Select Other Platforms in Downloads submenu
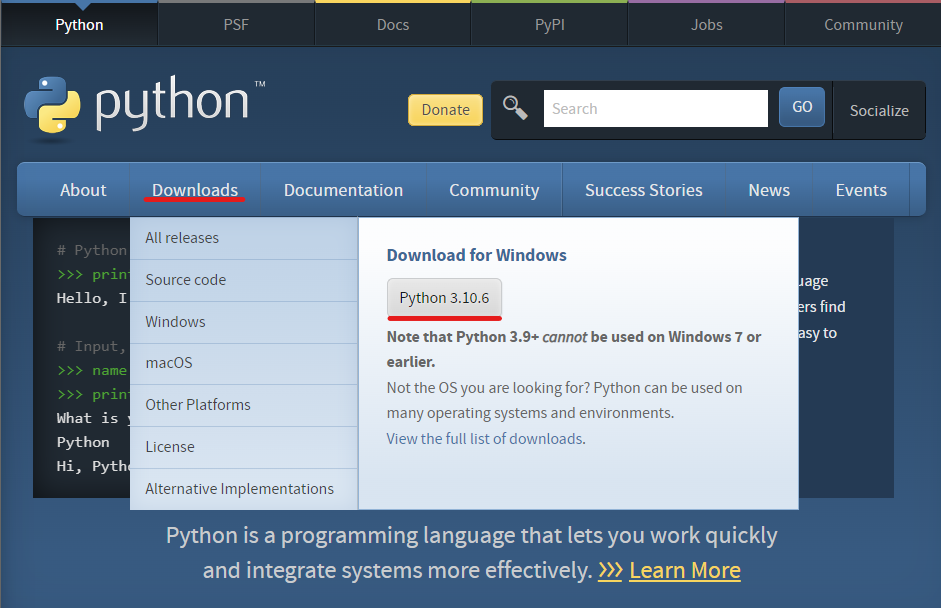Screen dimensions: 941x608 244,405
